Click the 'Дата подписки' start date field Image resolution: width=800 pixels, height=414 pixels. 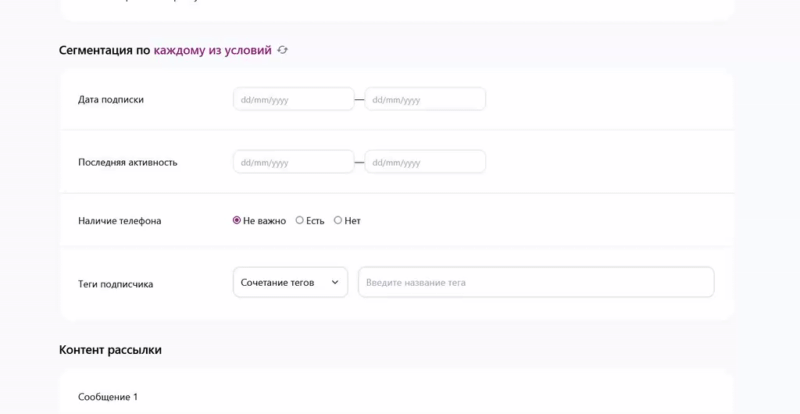click(x=294, y=99)
